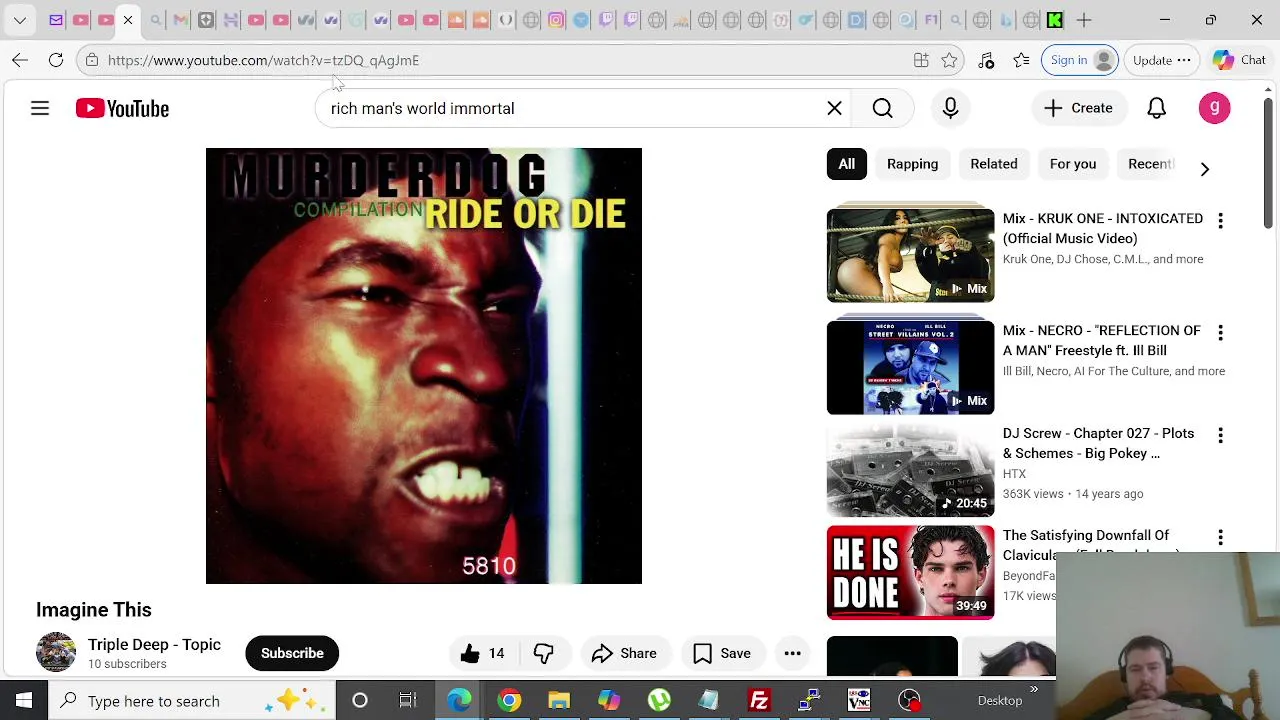The height and width of the screenshot is (720, 1280).
Task: Open the Triple Deep channel avatar
Action: 56,652
